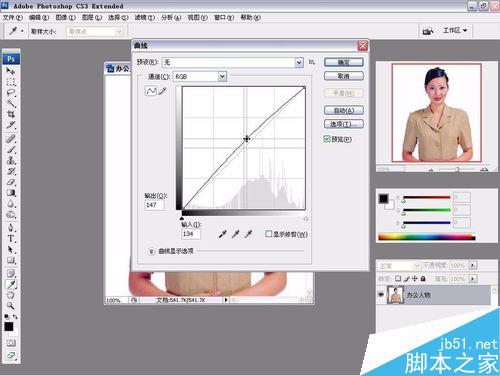Toggle the 预览(P) preview checkbox
This screenshot has width=500, height=376.
click(x=327, y=139)
